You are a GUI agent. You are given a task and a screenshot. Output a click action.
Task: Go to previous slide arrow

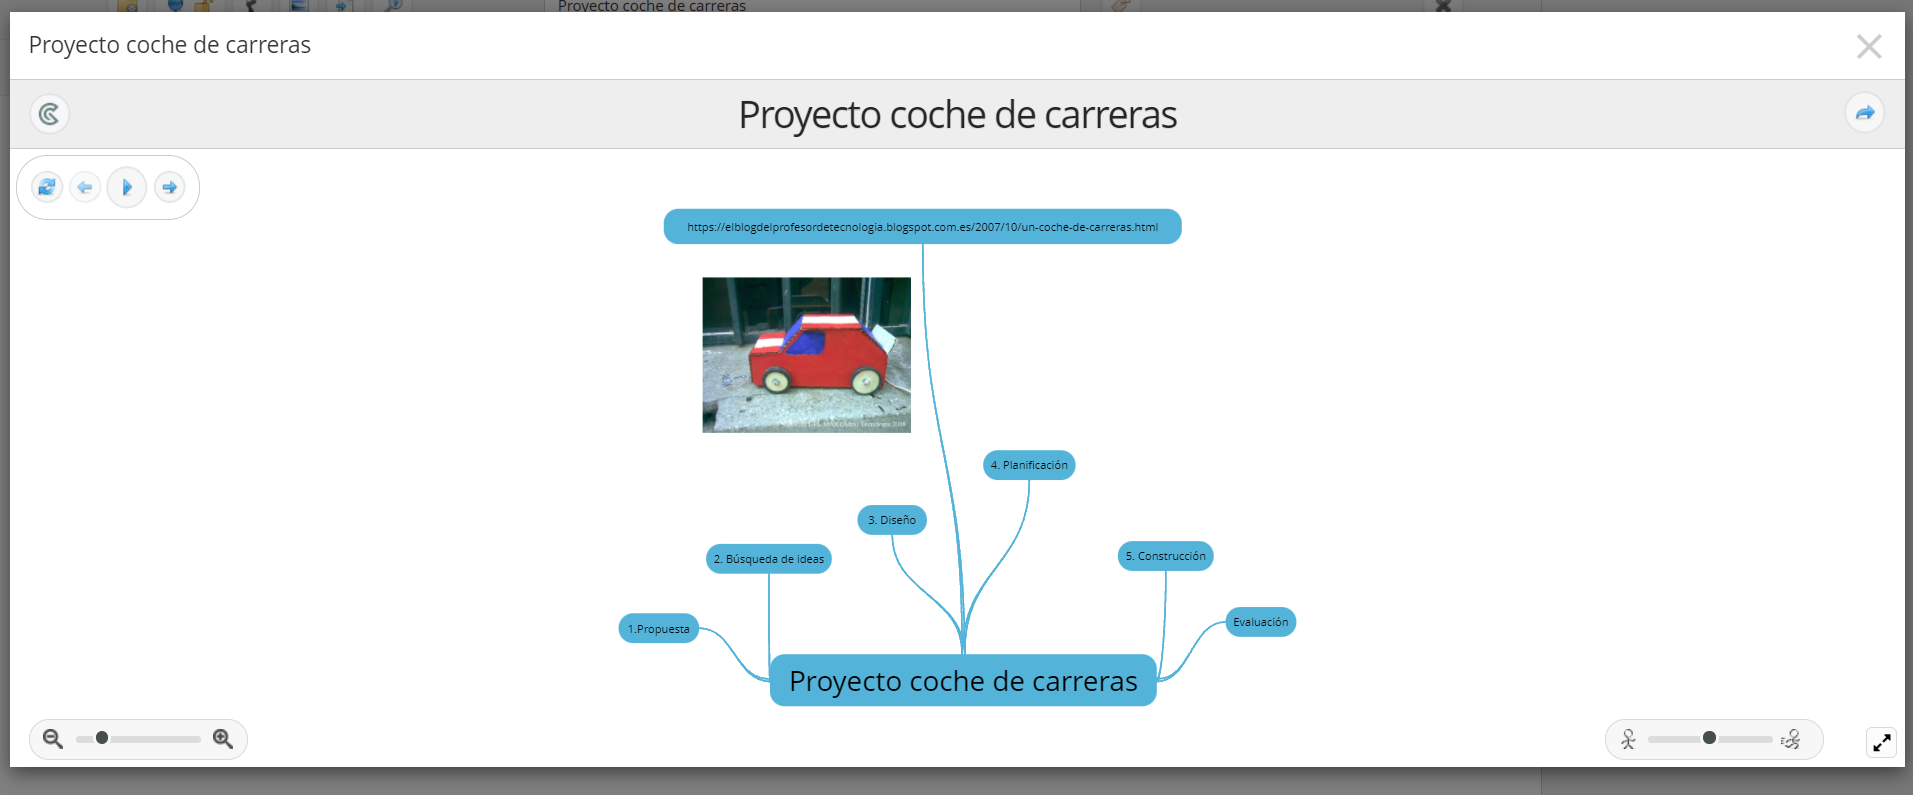[x=85, y=187]
